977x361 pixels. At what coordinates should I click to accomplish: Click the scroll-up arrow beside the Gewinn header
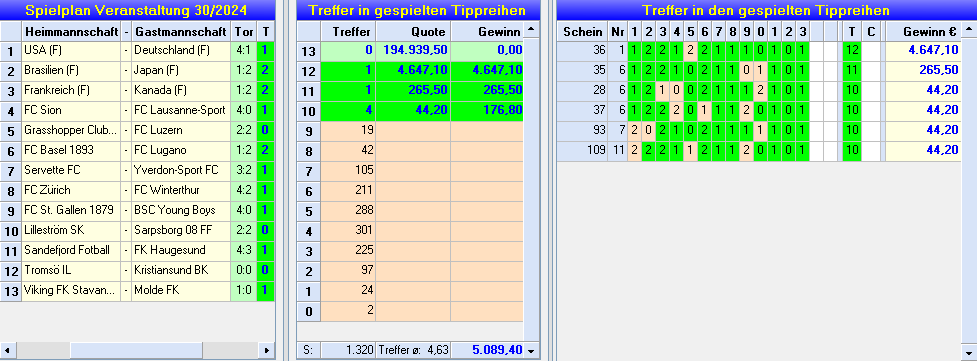531,30
